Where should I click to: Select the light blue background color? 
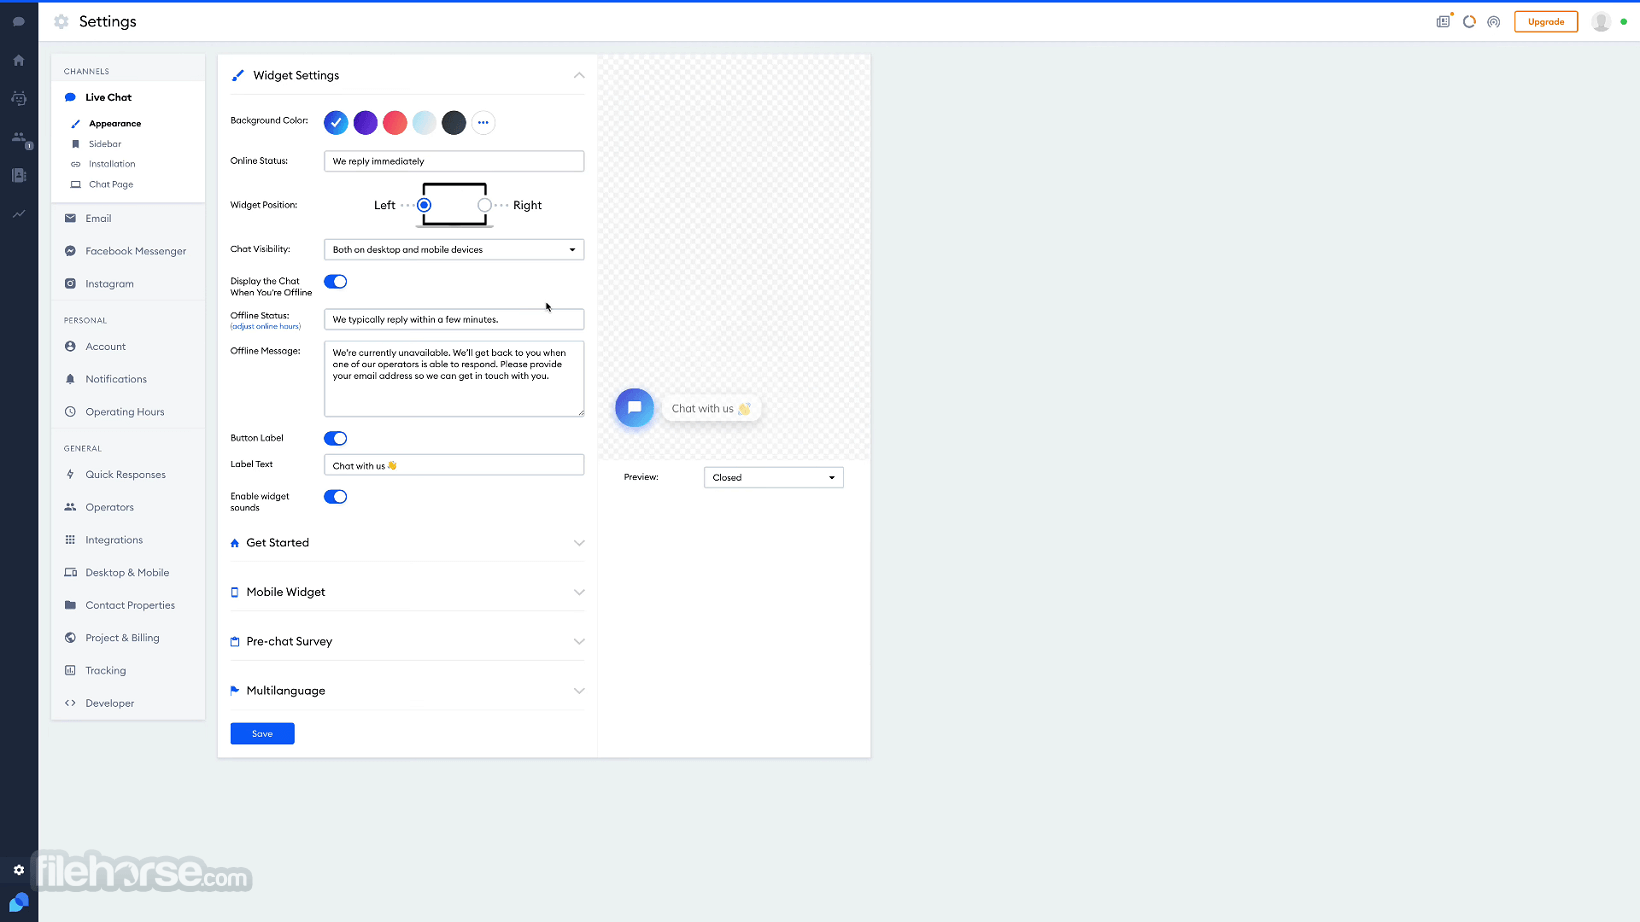tap(425, 122)
